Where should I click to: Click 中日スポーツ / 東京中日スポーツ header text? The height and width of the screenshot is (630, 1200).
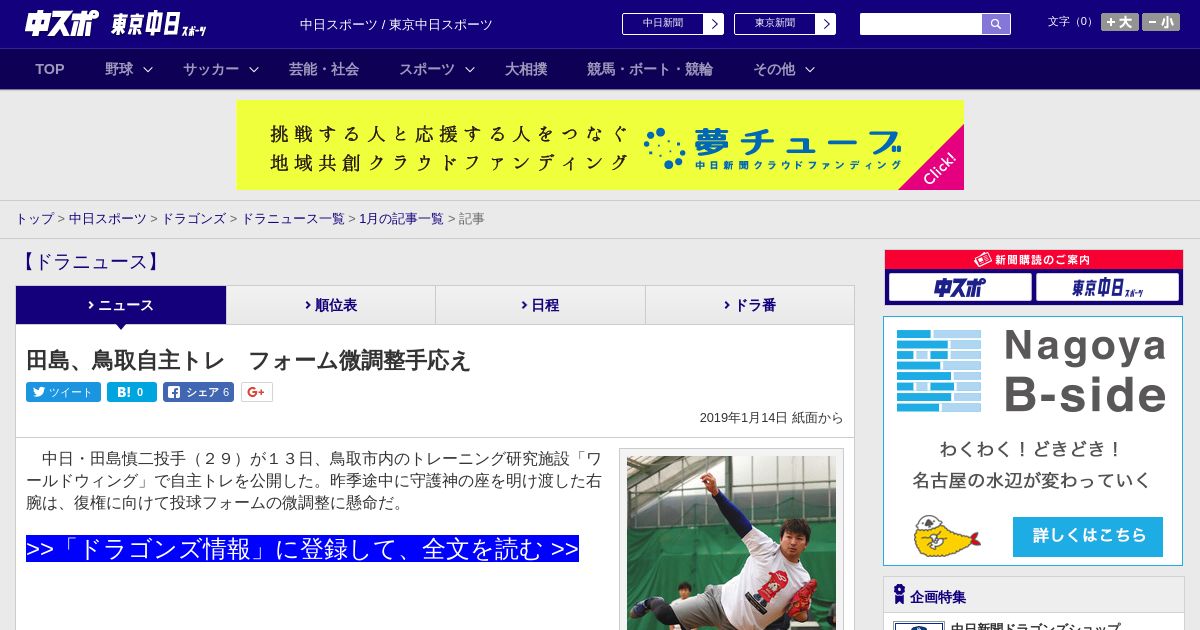pyautogui.click(x=396, y=25)
